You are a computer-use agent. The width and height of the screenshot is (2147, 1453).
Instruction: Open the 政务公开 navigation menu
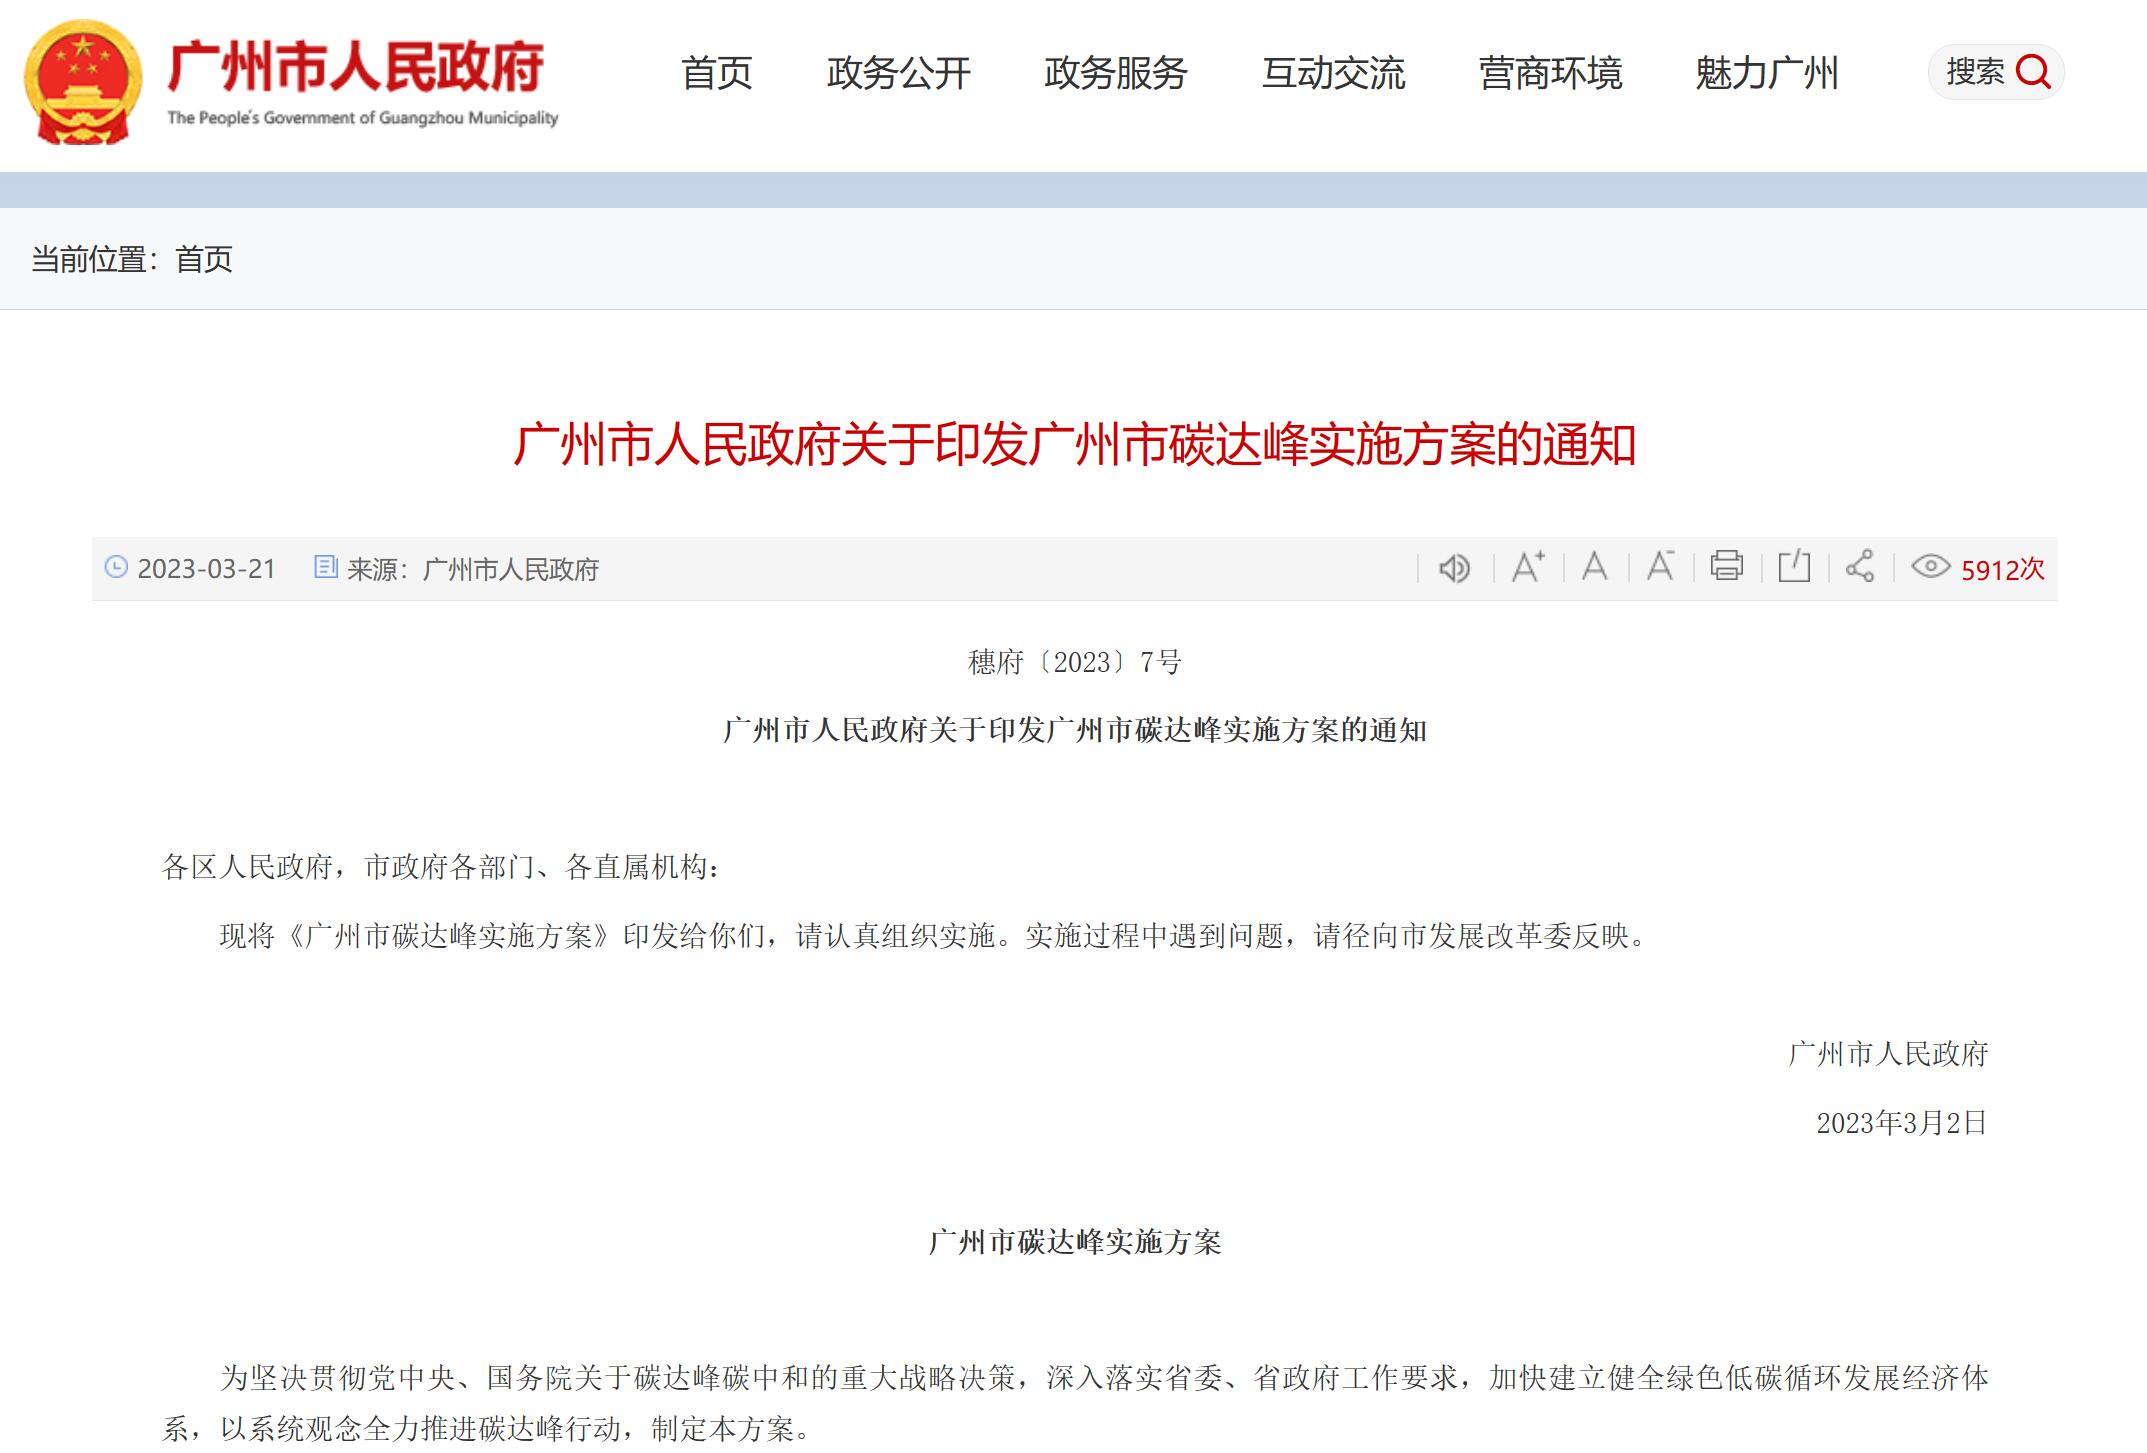899,73
